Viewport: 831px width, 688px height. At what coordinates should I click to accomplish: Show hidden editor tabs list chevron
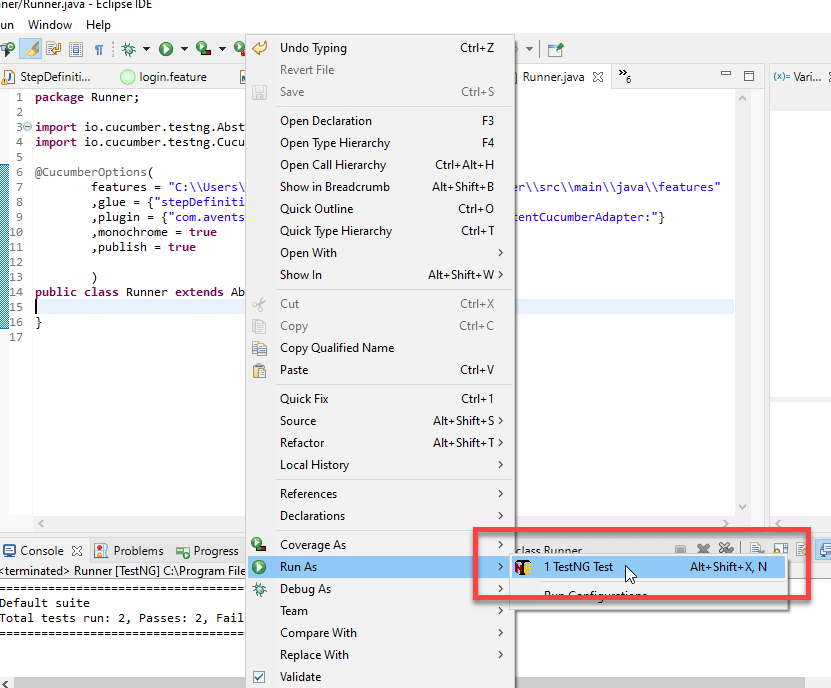coord(624,76)
